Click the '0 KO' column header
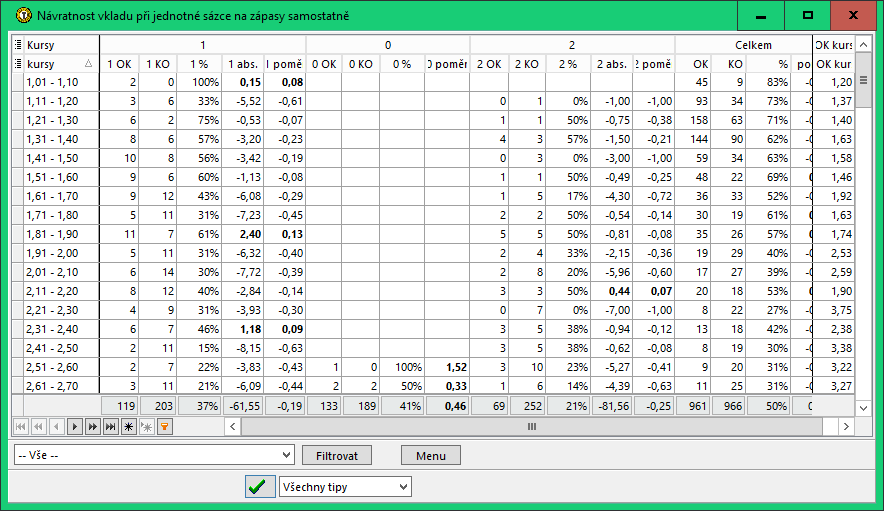884x511 pixels. [360, 64]
